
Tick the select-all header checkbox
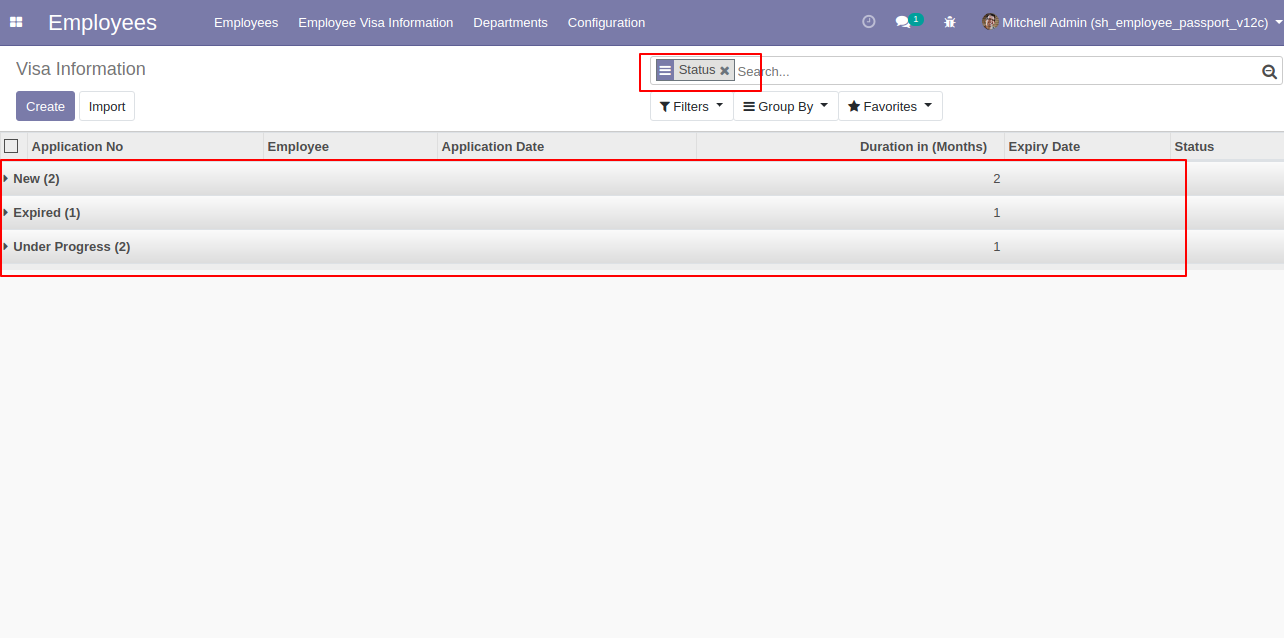11,146
